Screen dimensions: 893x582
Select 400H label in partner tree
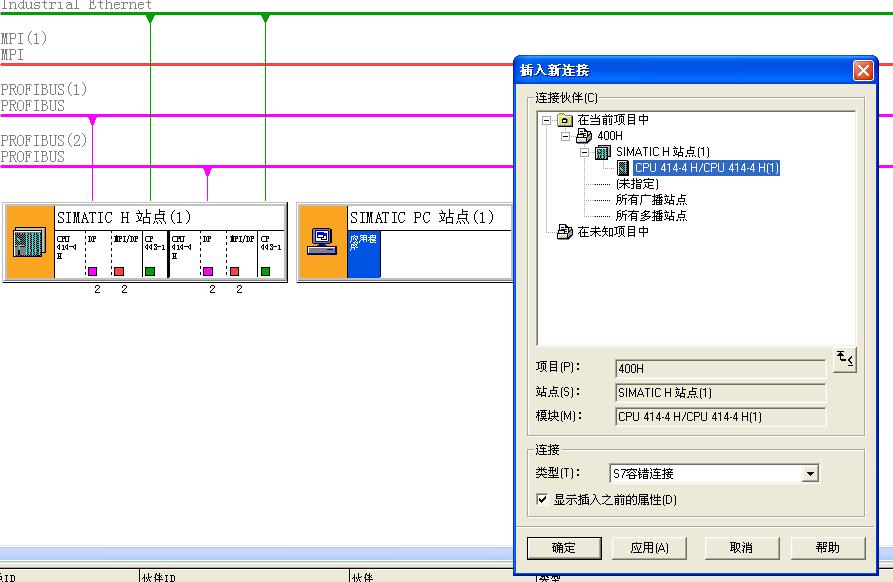click(610, 136)
